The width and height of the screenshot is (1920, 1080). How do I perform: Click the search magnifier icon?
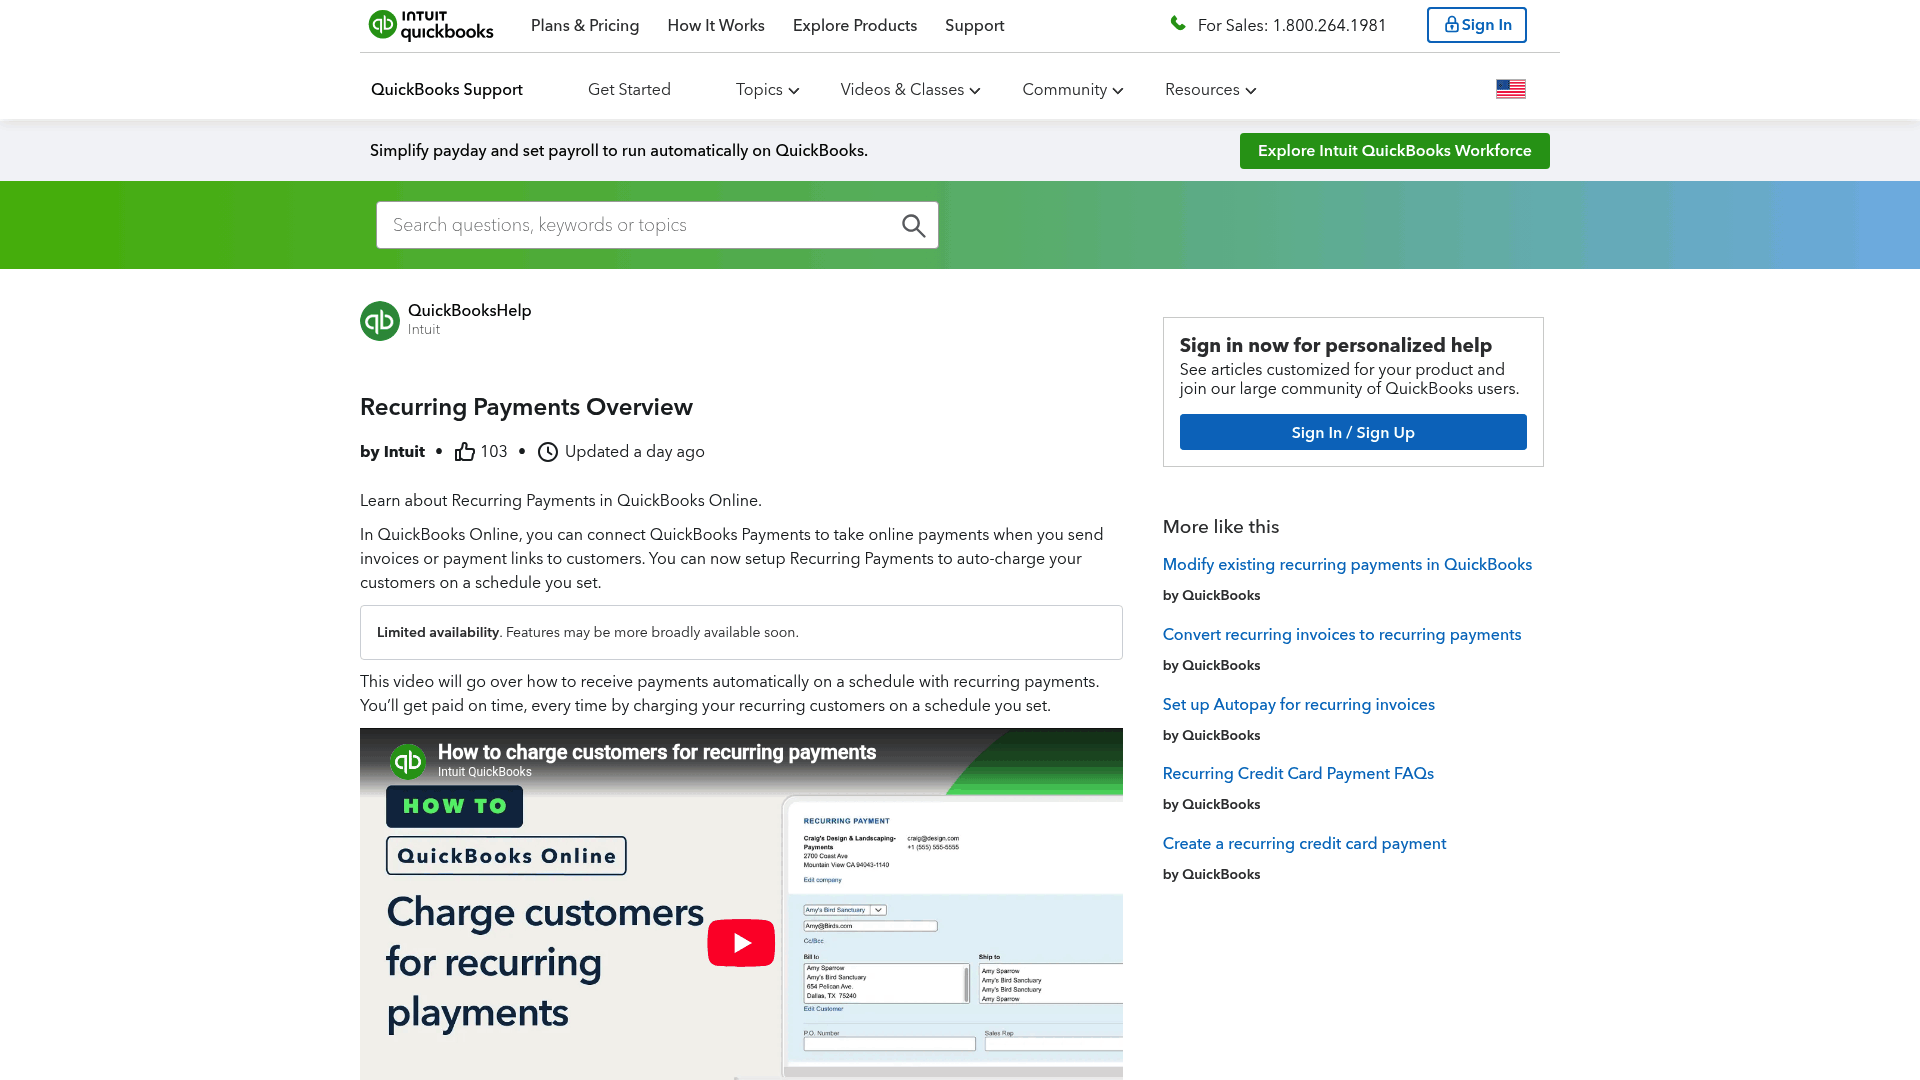(x=913, y=225)
